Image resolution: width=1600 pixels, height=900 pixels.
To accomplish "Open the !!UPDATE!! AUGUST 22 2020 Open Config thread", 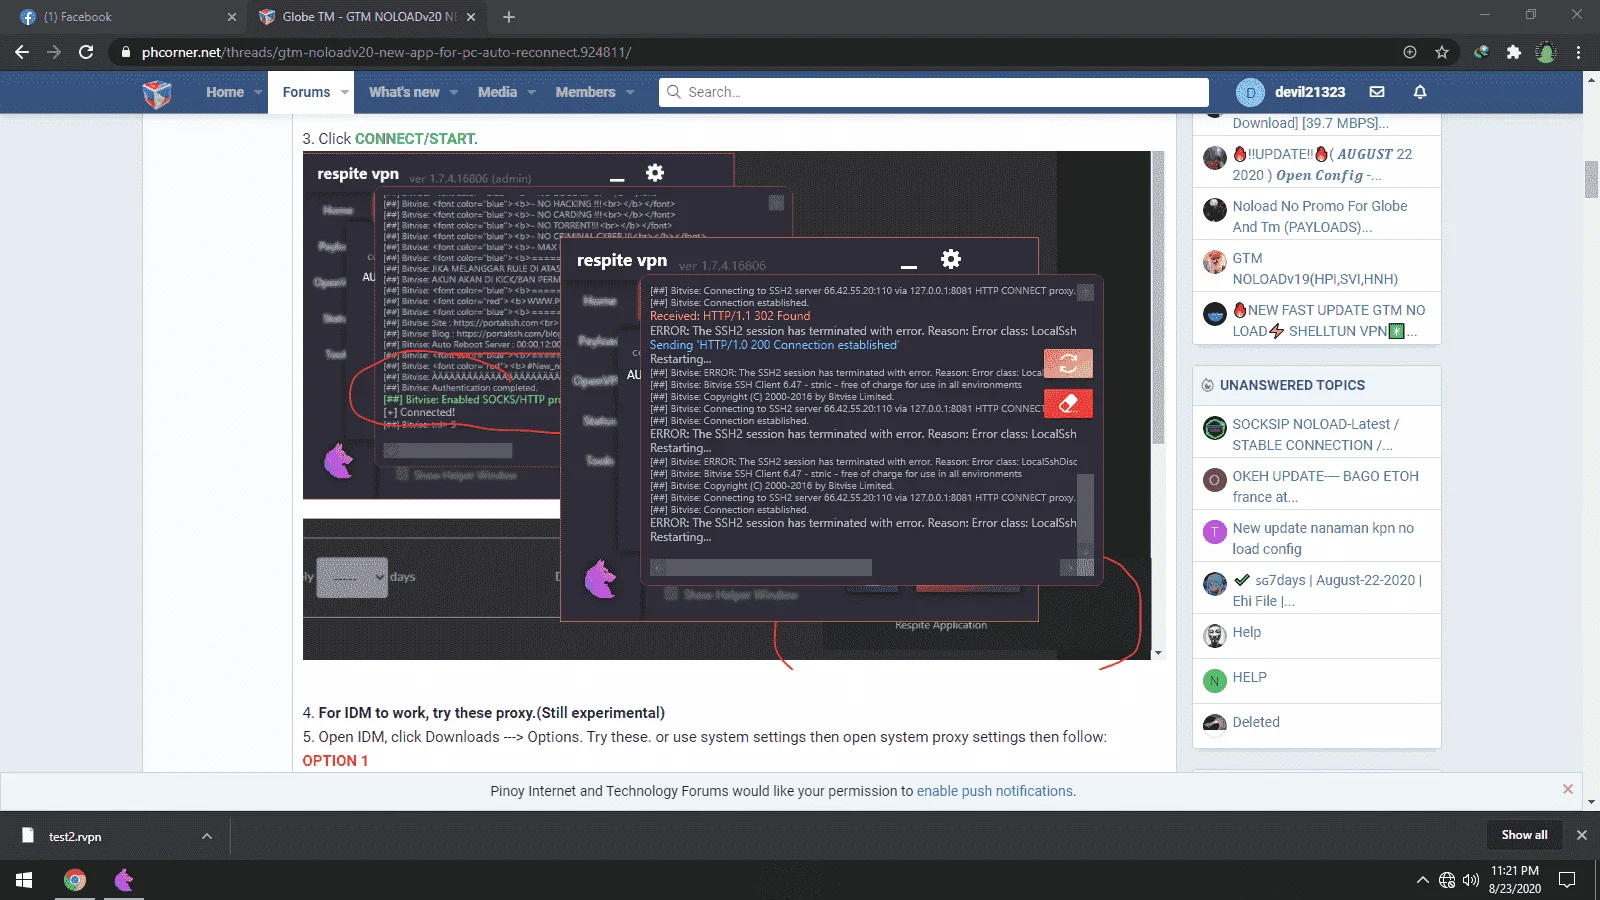I will (x=1322, y=164).
